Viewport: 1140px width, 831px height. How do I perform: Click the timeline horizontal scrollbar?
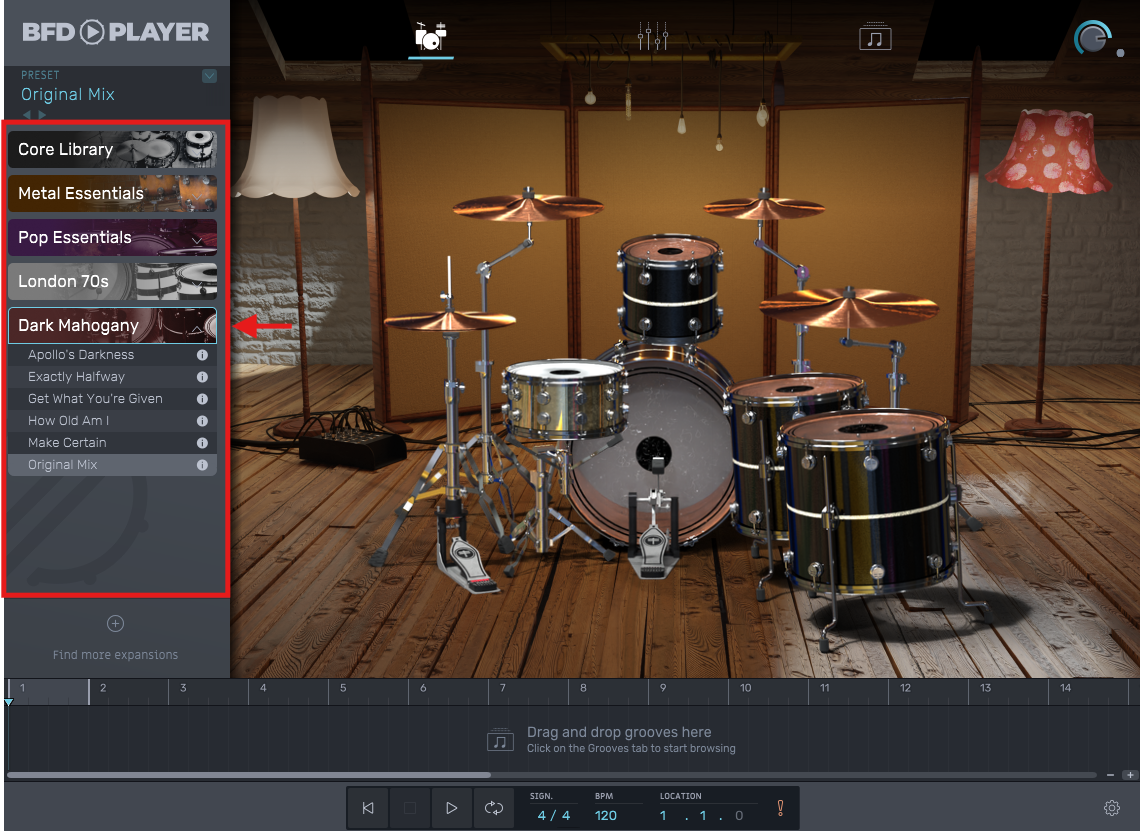coord(249,775)
